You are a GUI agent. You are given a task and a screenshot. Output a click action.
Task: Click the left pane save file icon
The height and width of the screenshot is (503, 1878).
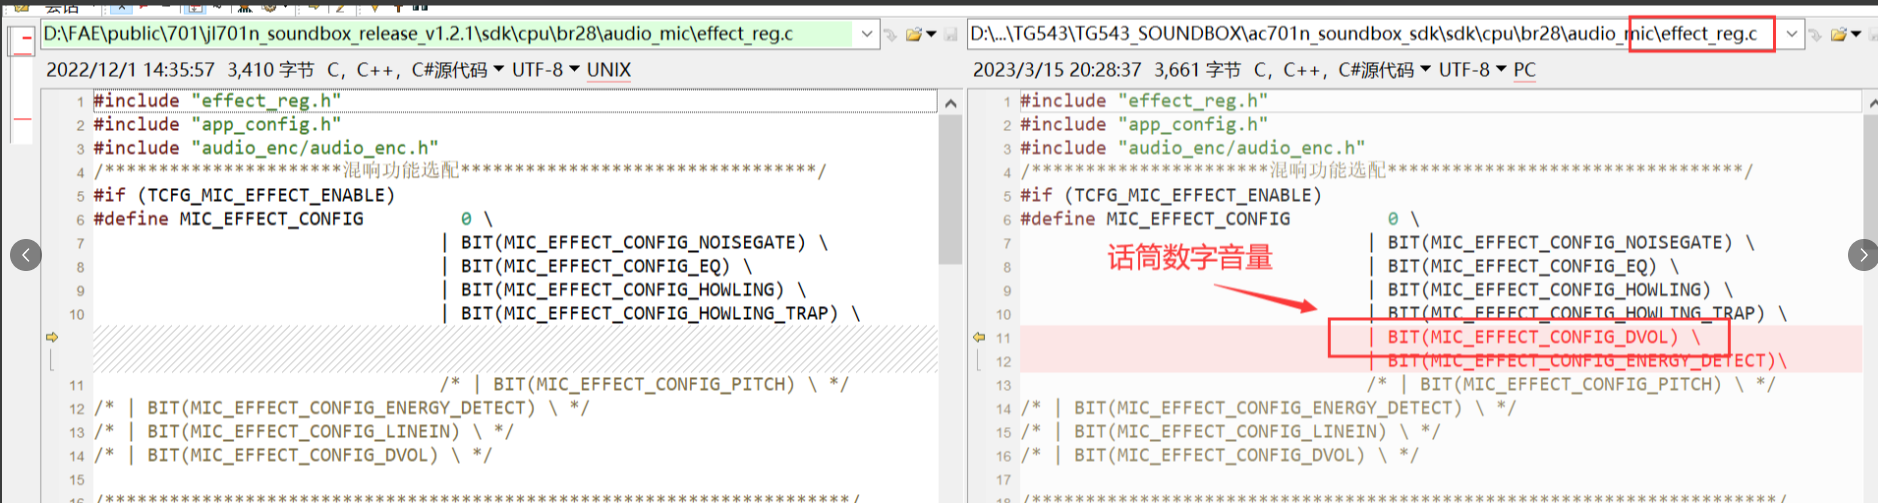coord(950,34)
